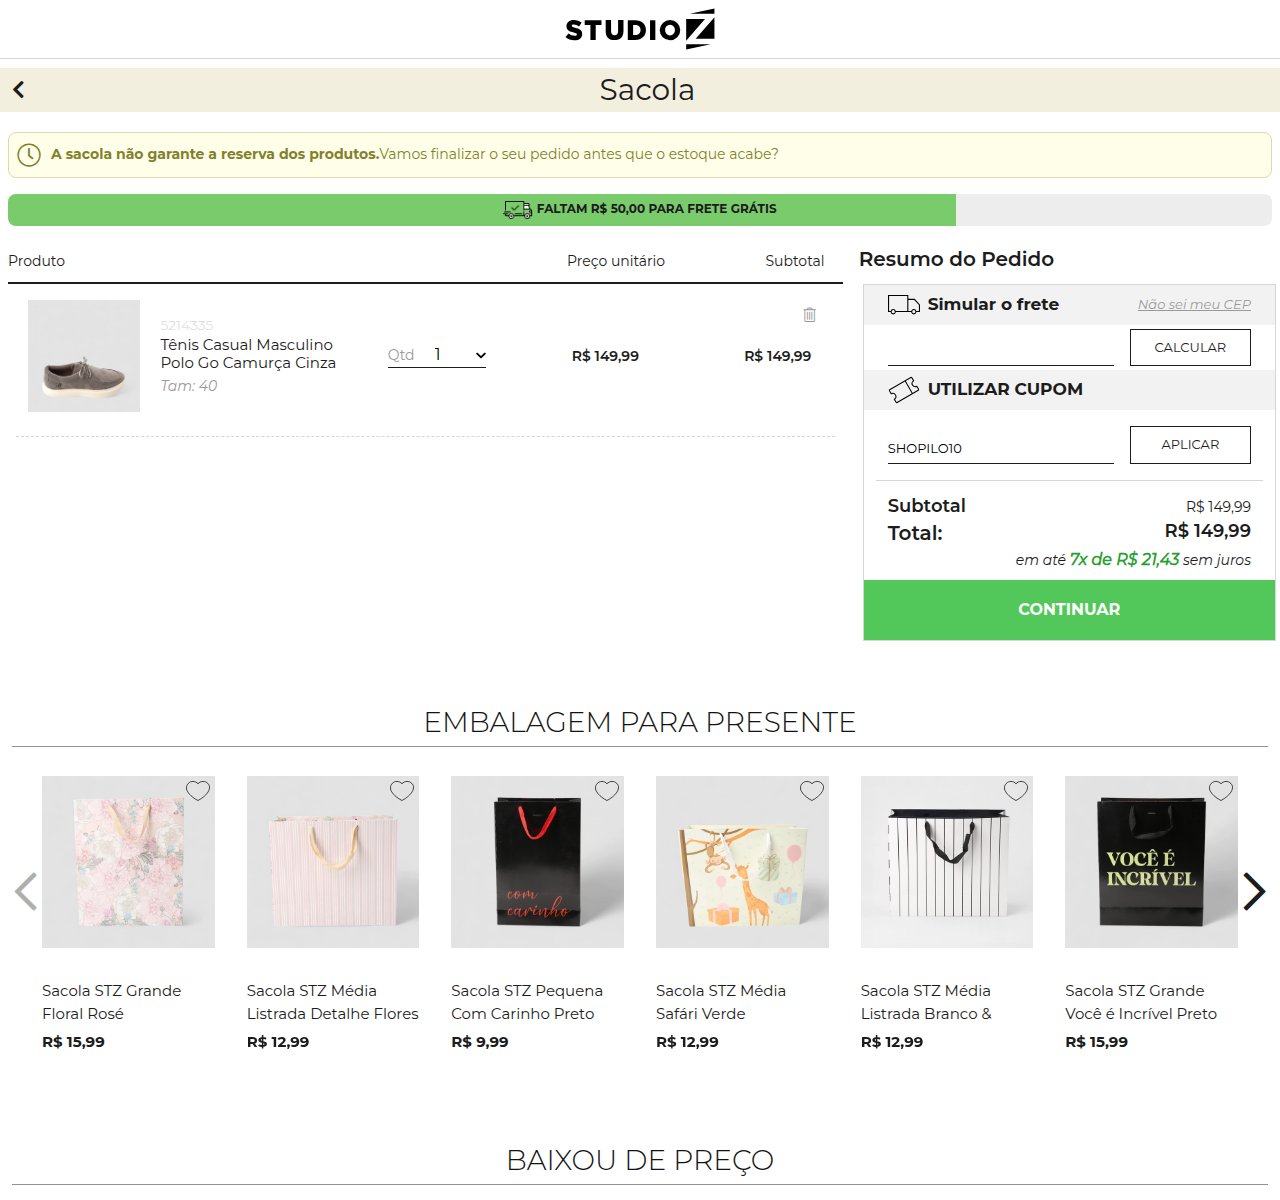Click the installment text 7x de R$ 21,43

[x=1125, y=560]
